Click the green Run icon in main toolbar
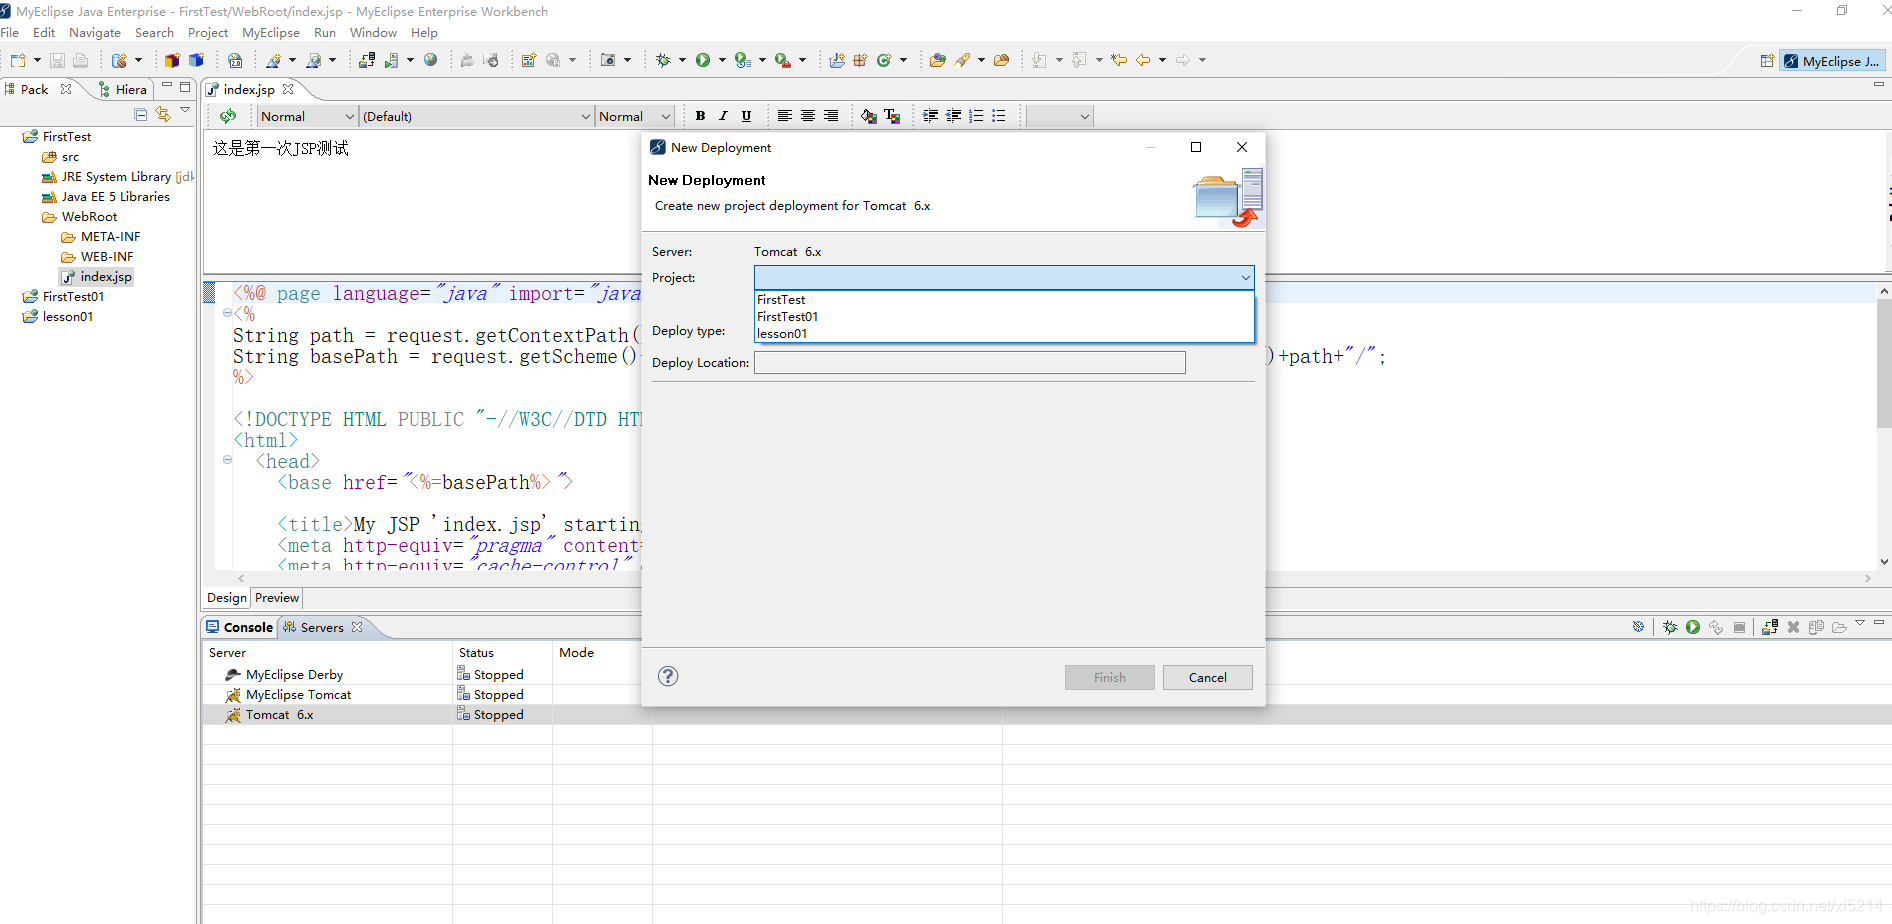 703,60
